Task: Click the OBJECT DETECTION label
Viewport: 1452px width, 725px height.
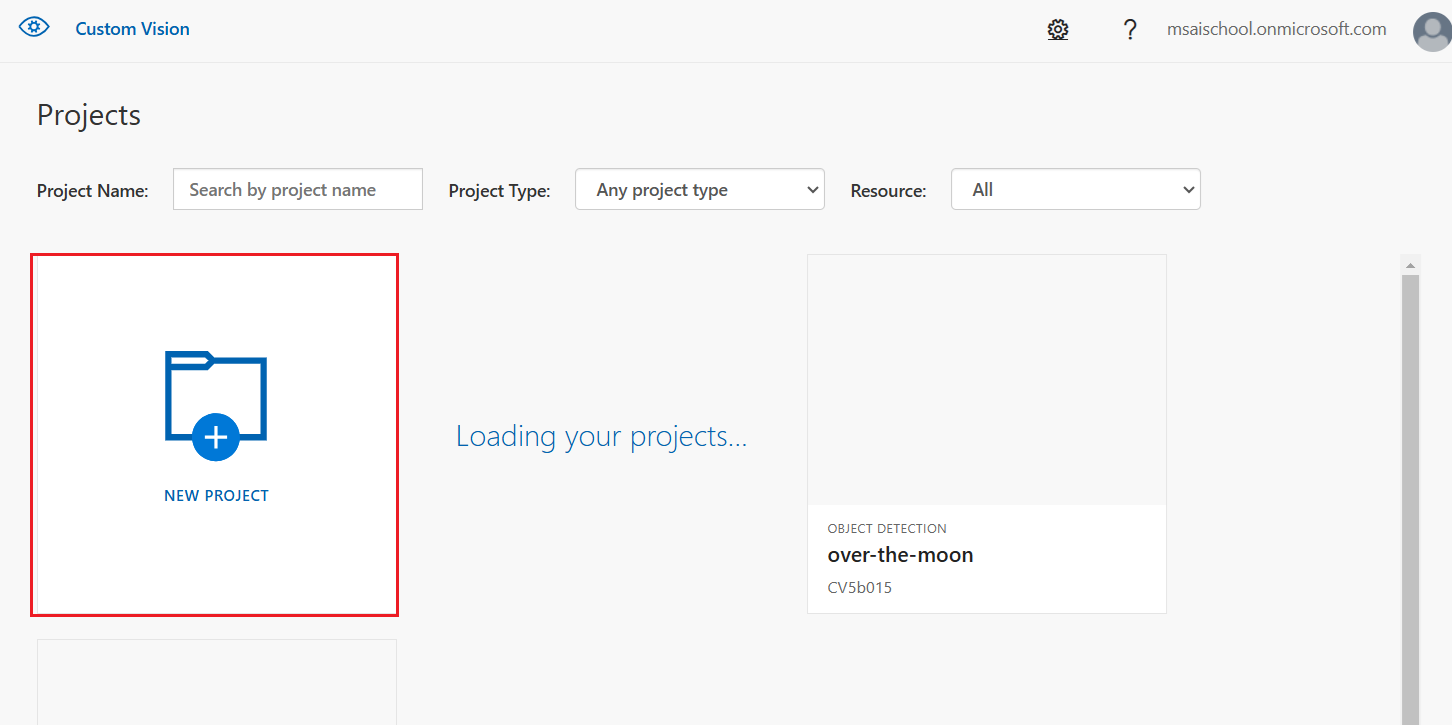Action: [887, 528]
